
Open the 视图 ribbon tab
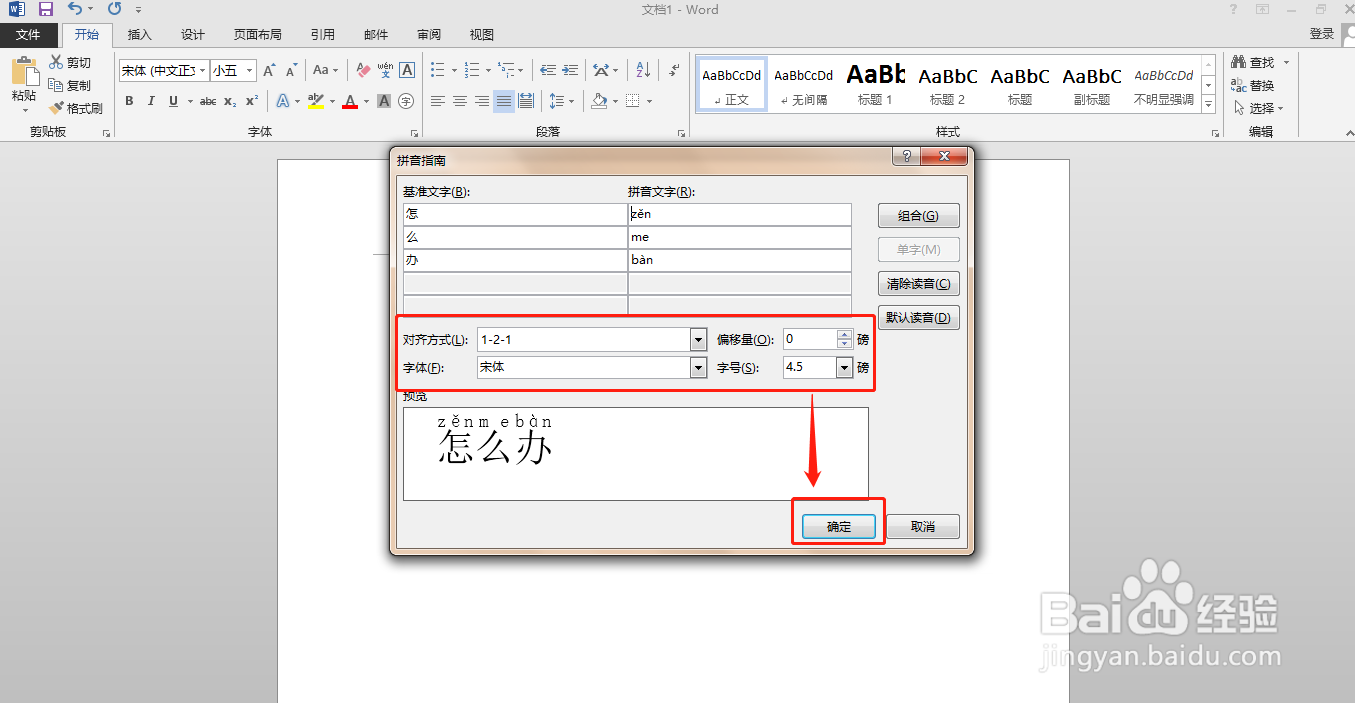480,33
